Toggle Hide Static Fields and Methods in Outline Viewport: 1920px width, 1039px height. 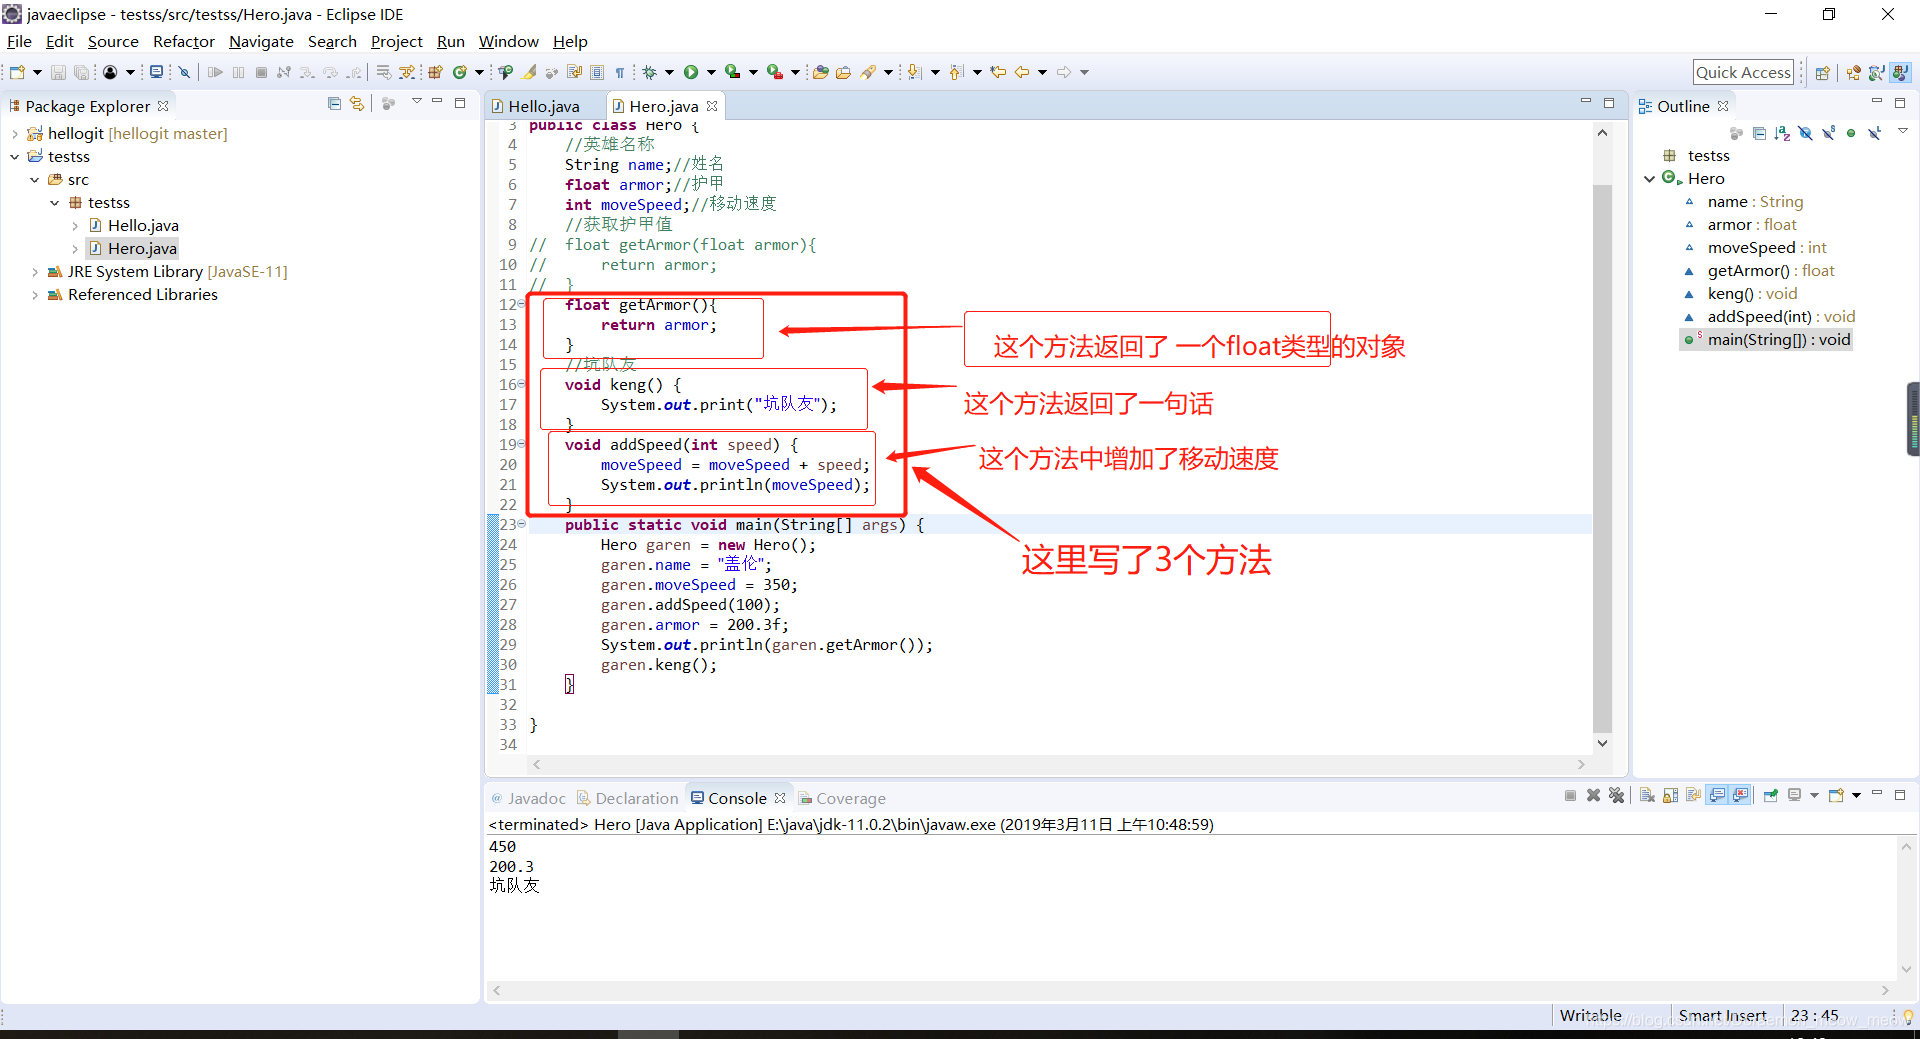[x=1828, y=133]
